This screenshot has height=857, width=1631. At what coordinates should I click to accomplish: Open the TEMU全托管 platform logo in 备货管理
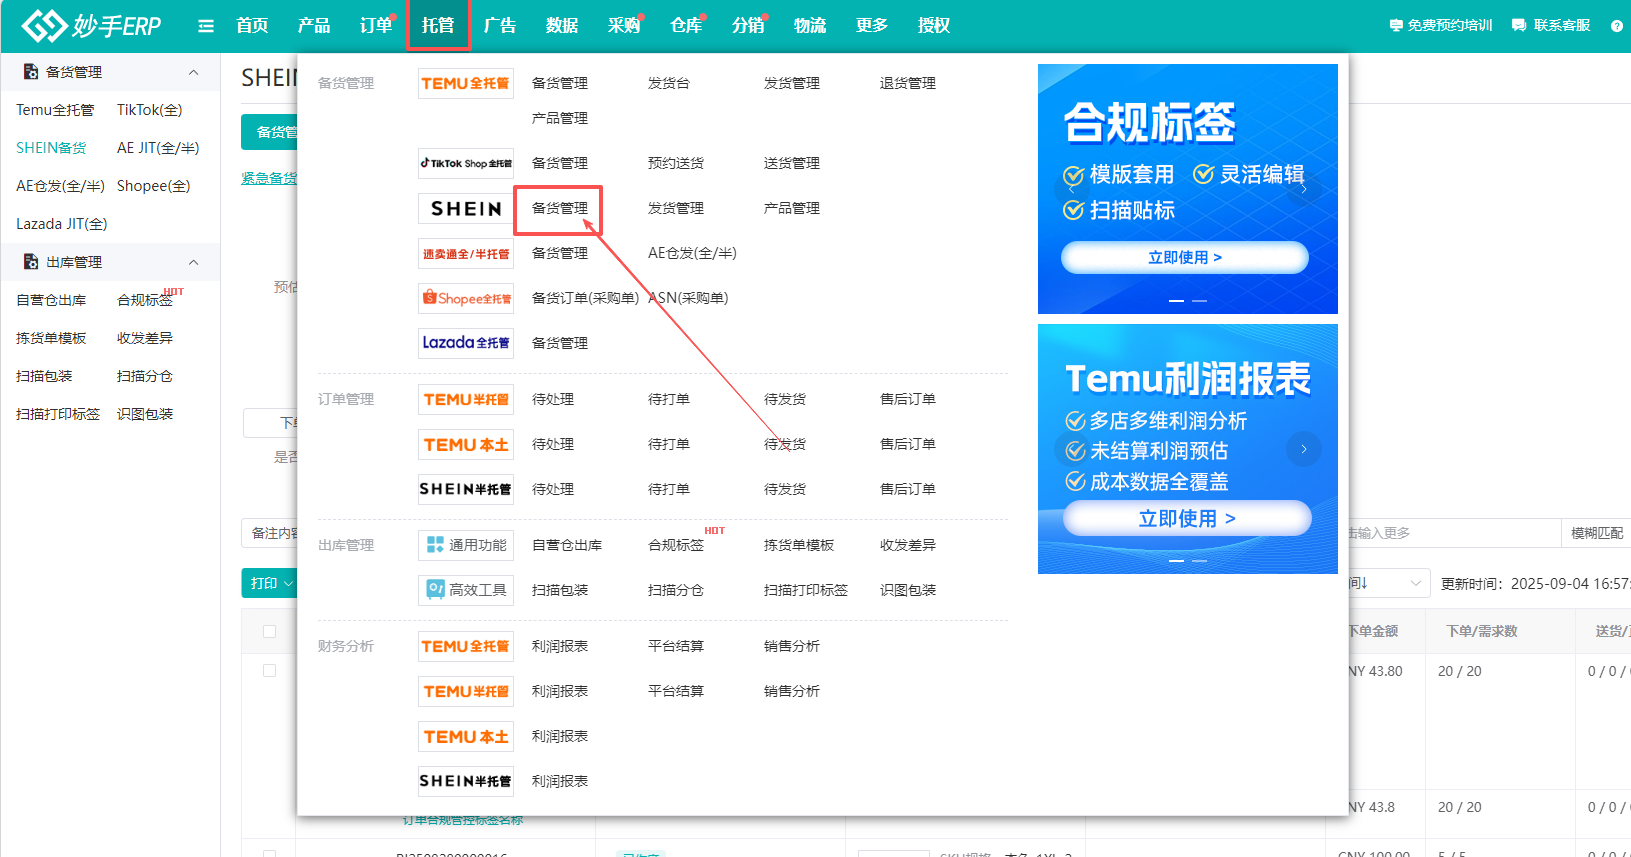point(466,83)
